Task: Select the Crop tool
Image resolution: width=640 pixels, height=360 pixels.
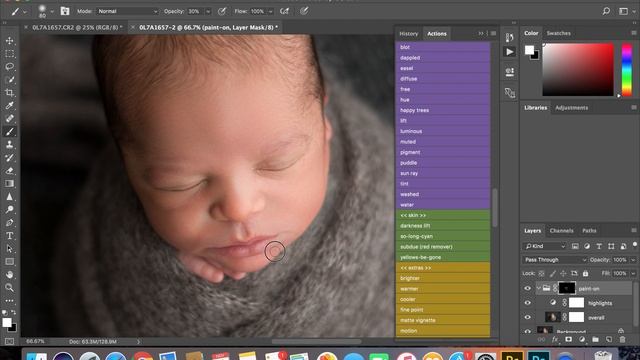Action: coord(10,93)
